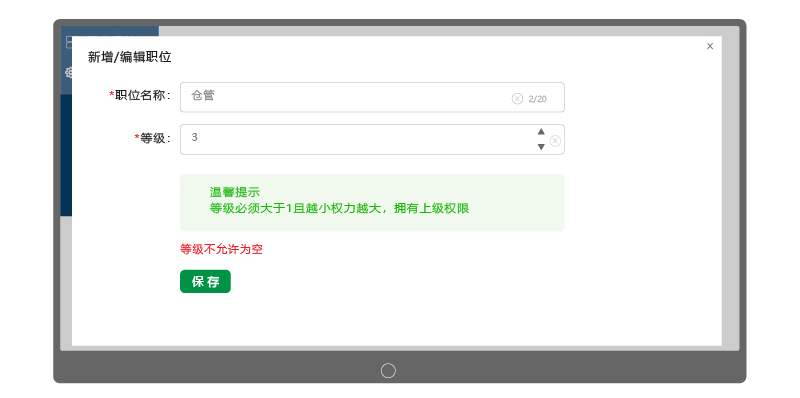This screenshot has width=800, height=398.
Task: Click the tablet home button circle
Action: pyautogui.click(x=388, y=370)
